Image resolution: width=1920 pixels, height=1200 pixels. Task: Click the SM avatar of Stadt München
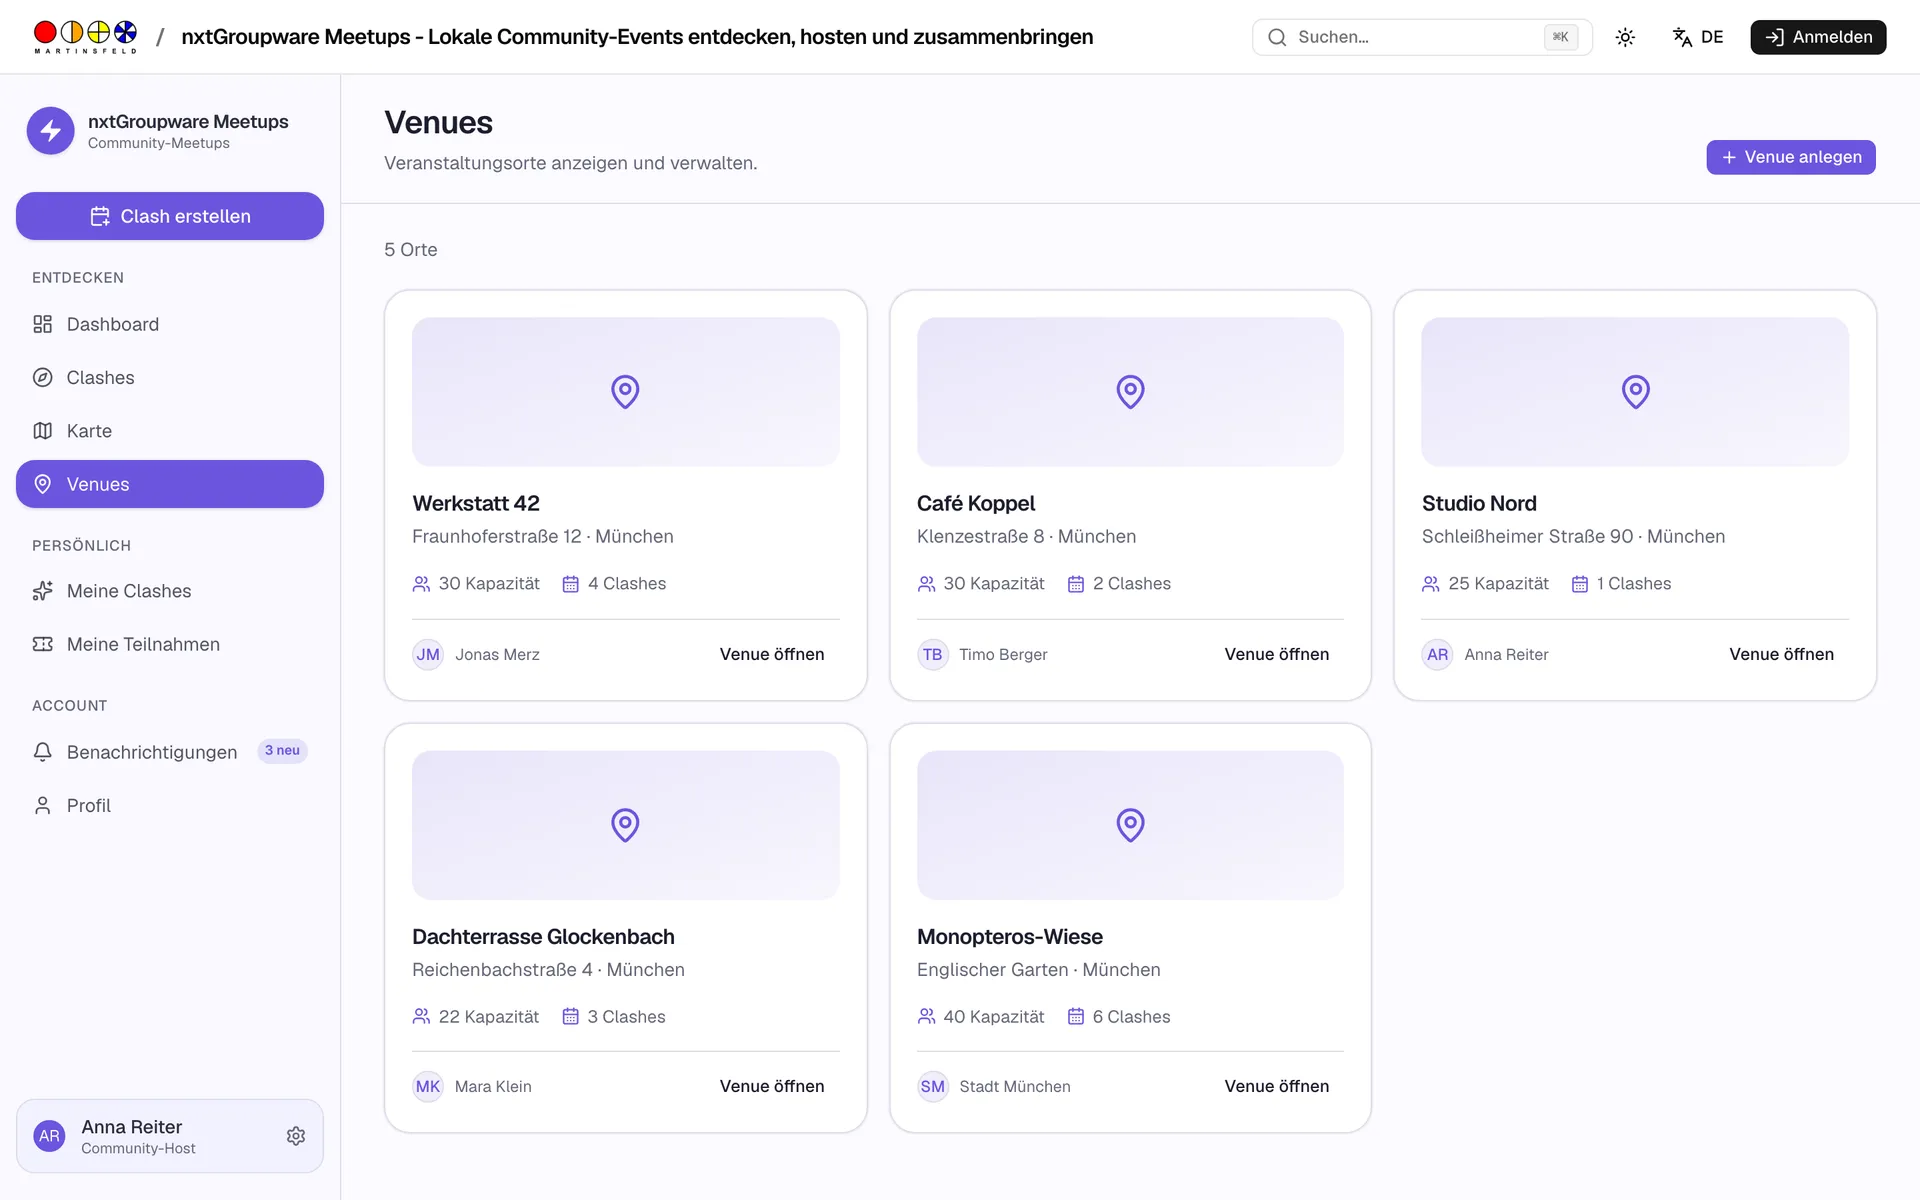933,1087
